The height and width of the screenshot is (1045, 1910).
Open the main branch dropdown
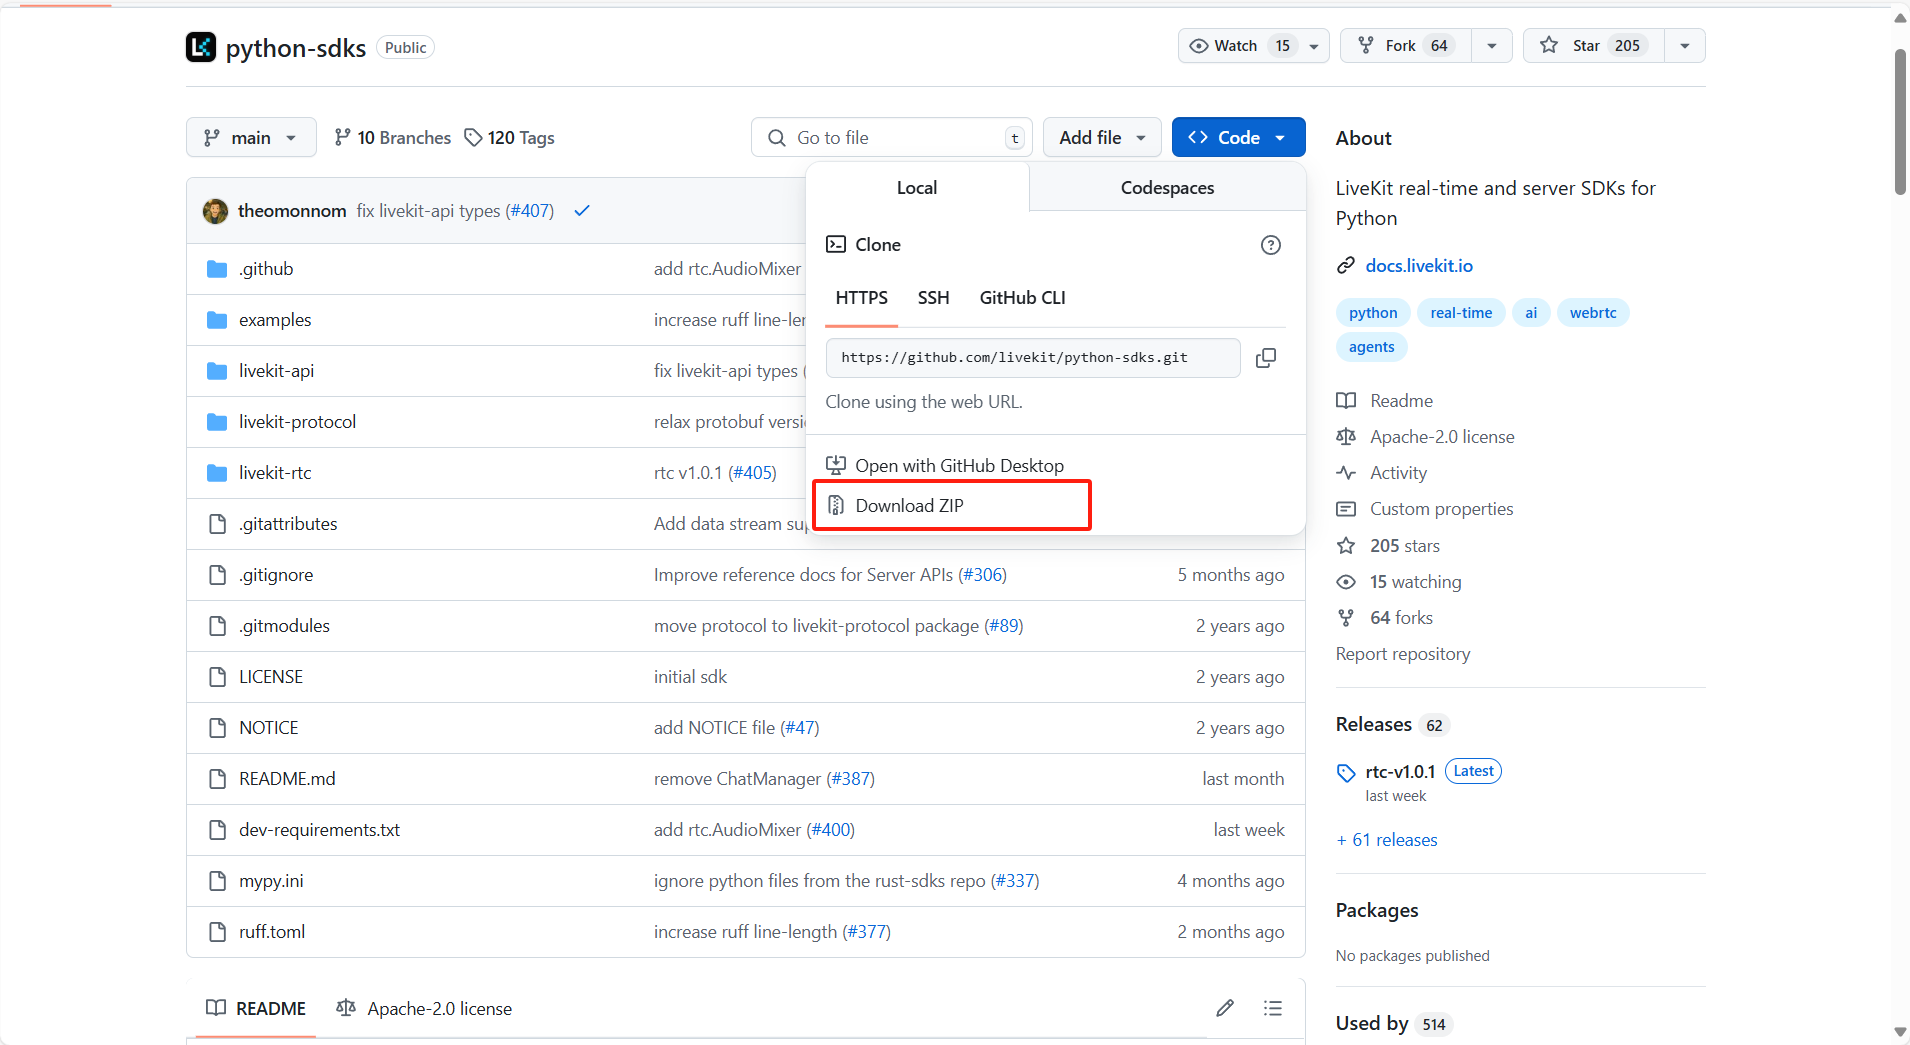pyautogui.click(x=251, y=138)
